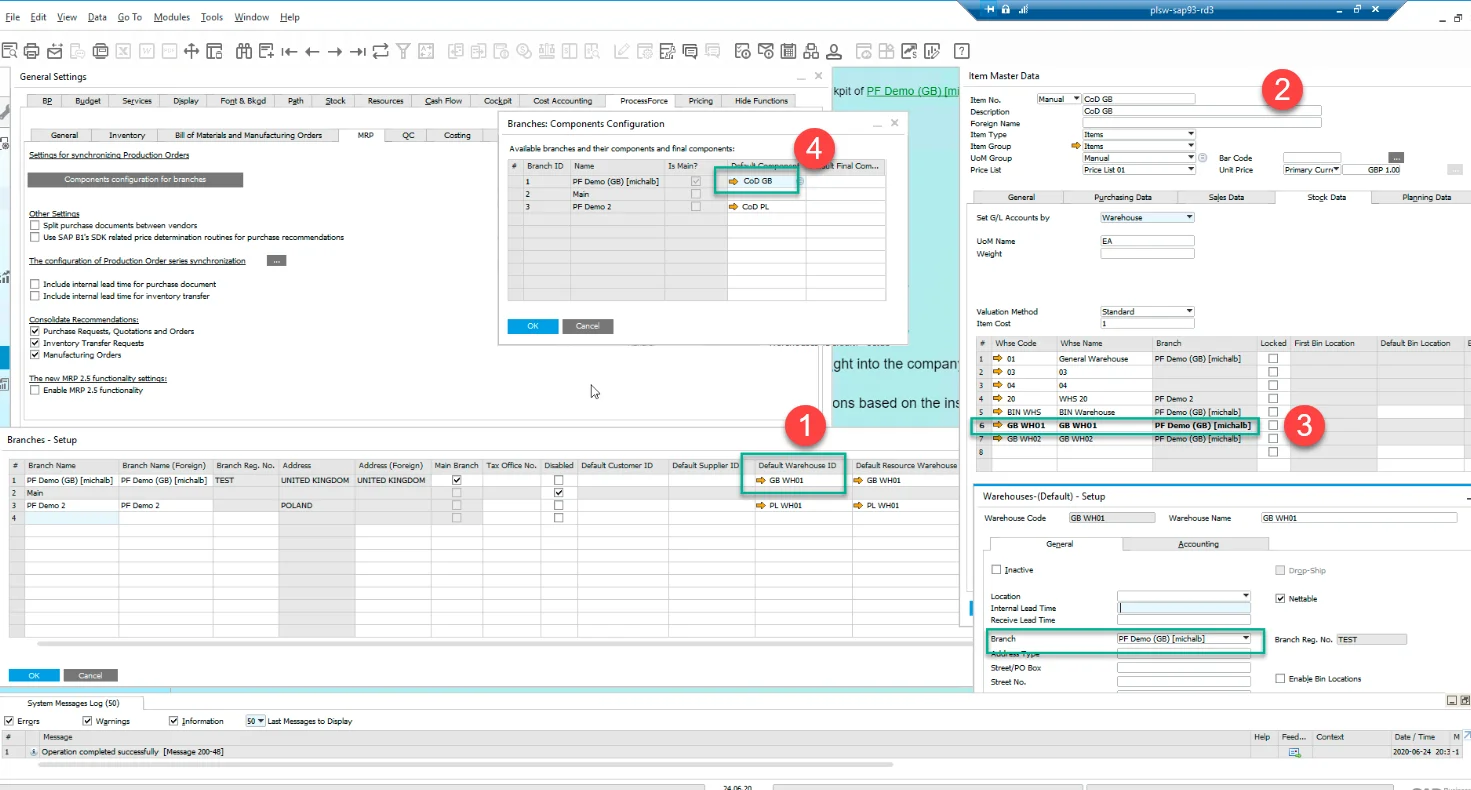Follow the GB WH01 Default Warehouse link arrow
This screenshot has width=1471, height=790.
point(761,481)
